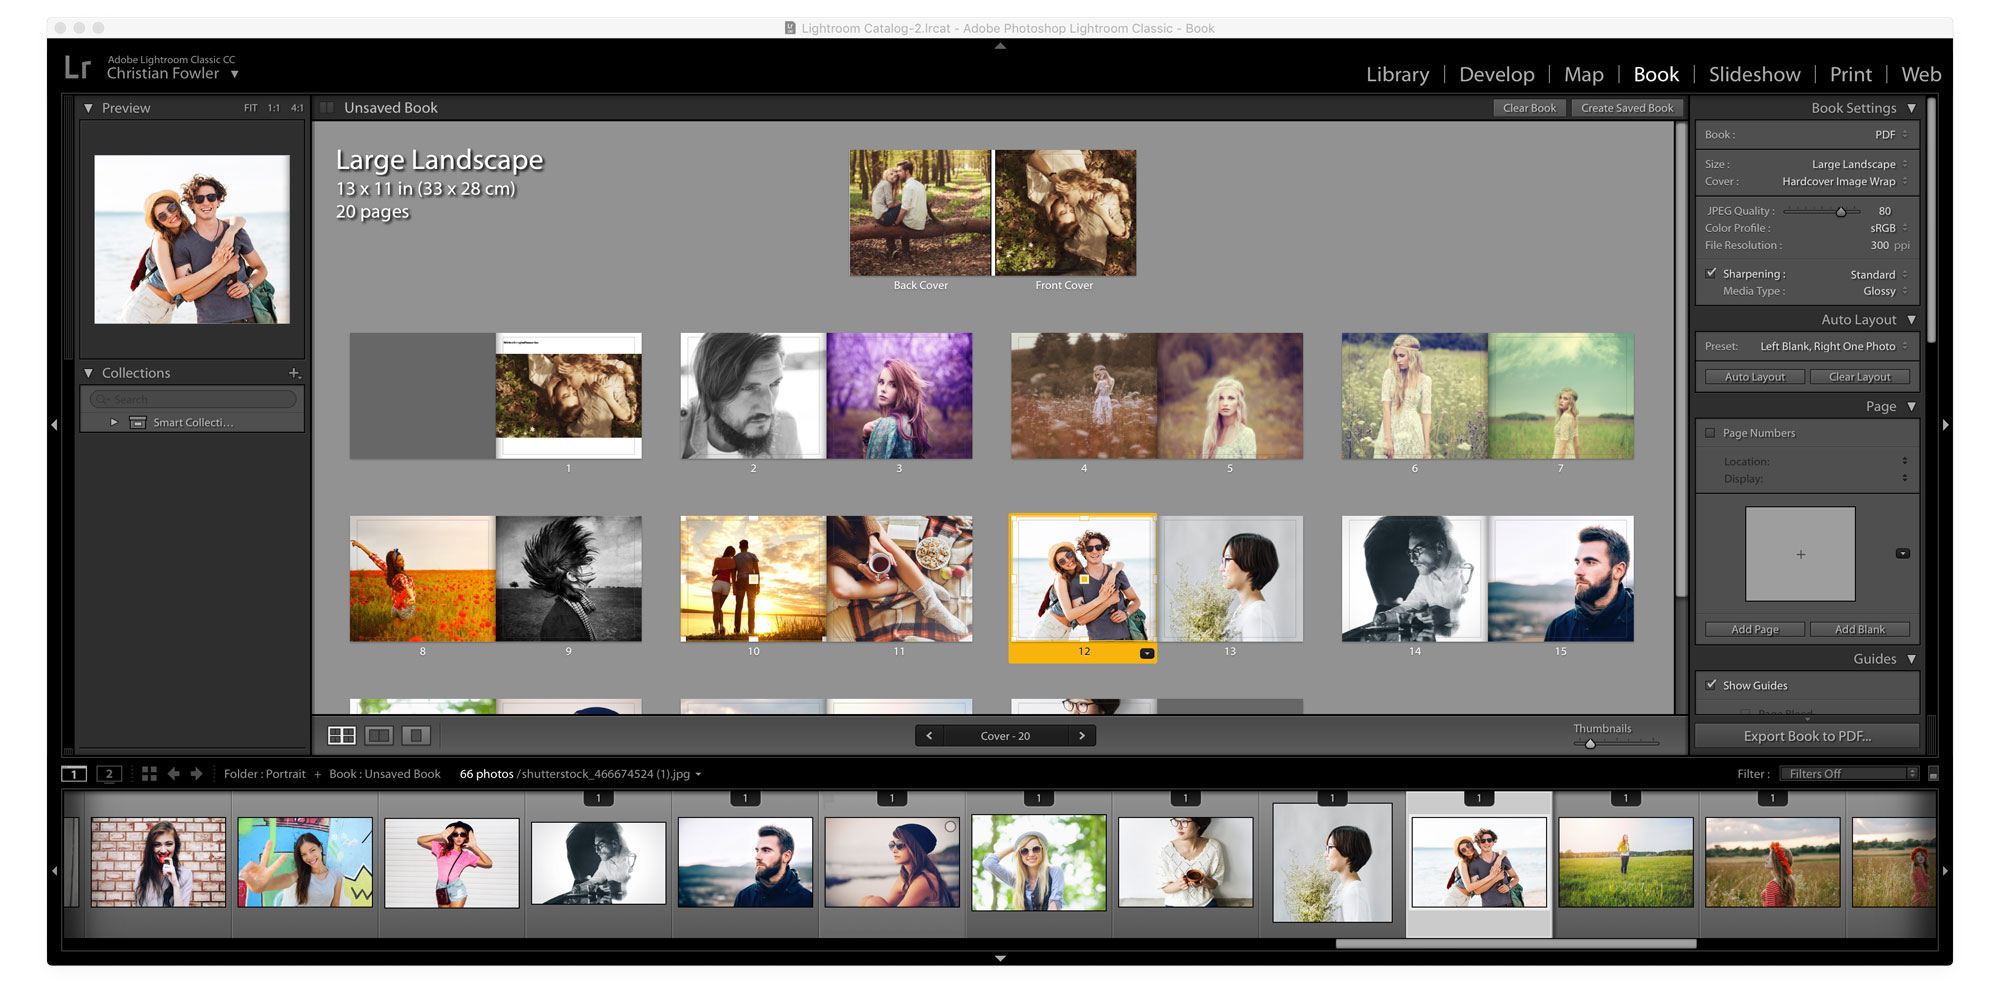The image size is (2000, 1000).
Task: Click the go-back navigation arrow above the filmstrip
Action: 173,773
